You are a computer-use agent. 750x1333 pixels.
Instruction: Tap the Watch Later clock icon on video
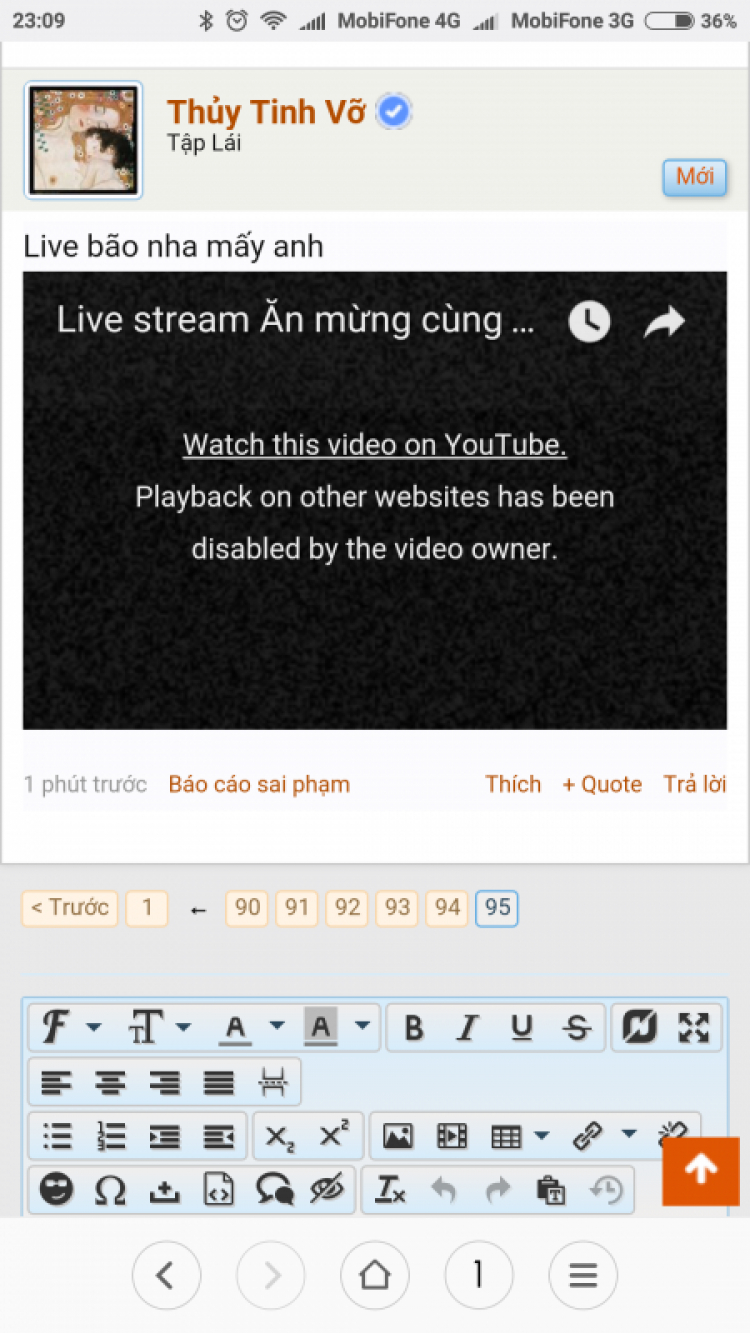(x=590, y=321)
